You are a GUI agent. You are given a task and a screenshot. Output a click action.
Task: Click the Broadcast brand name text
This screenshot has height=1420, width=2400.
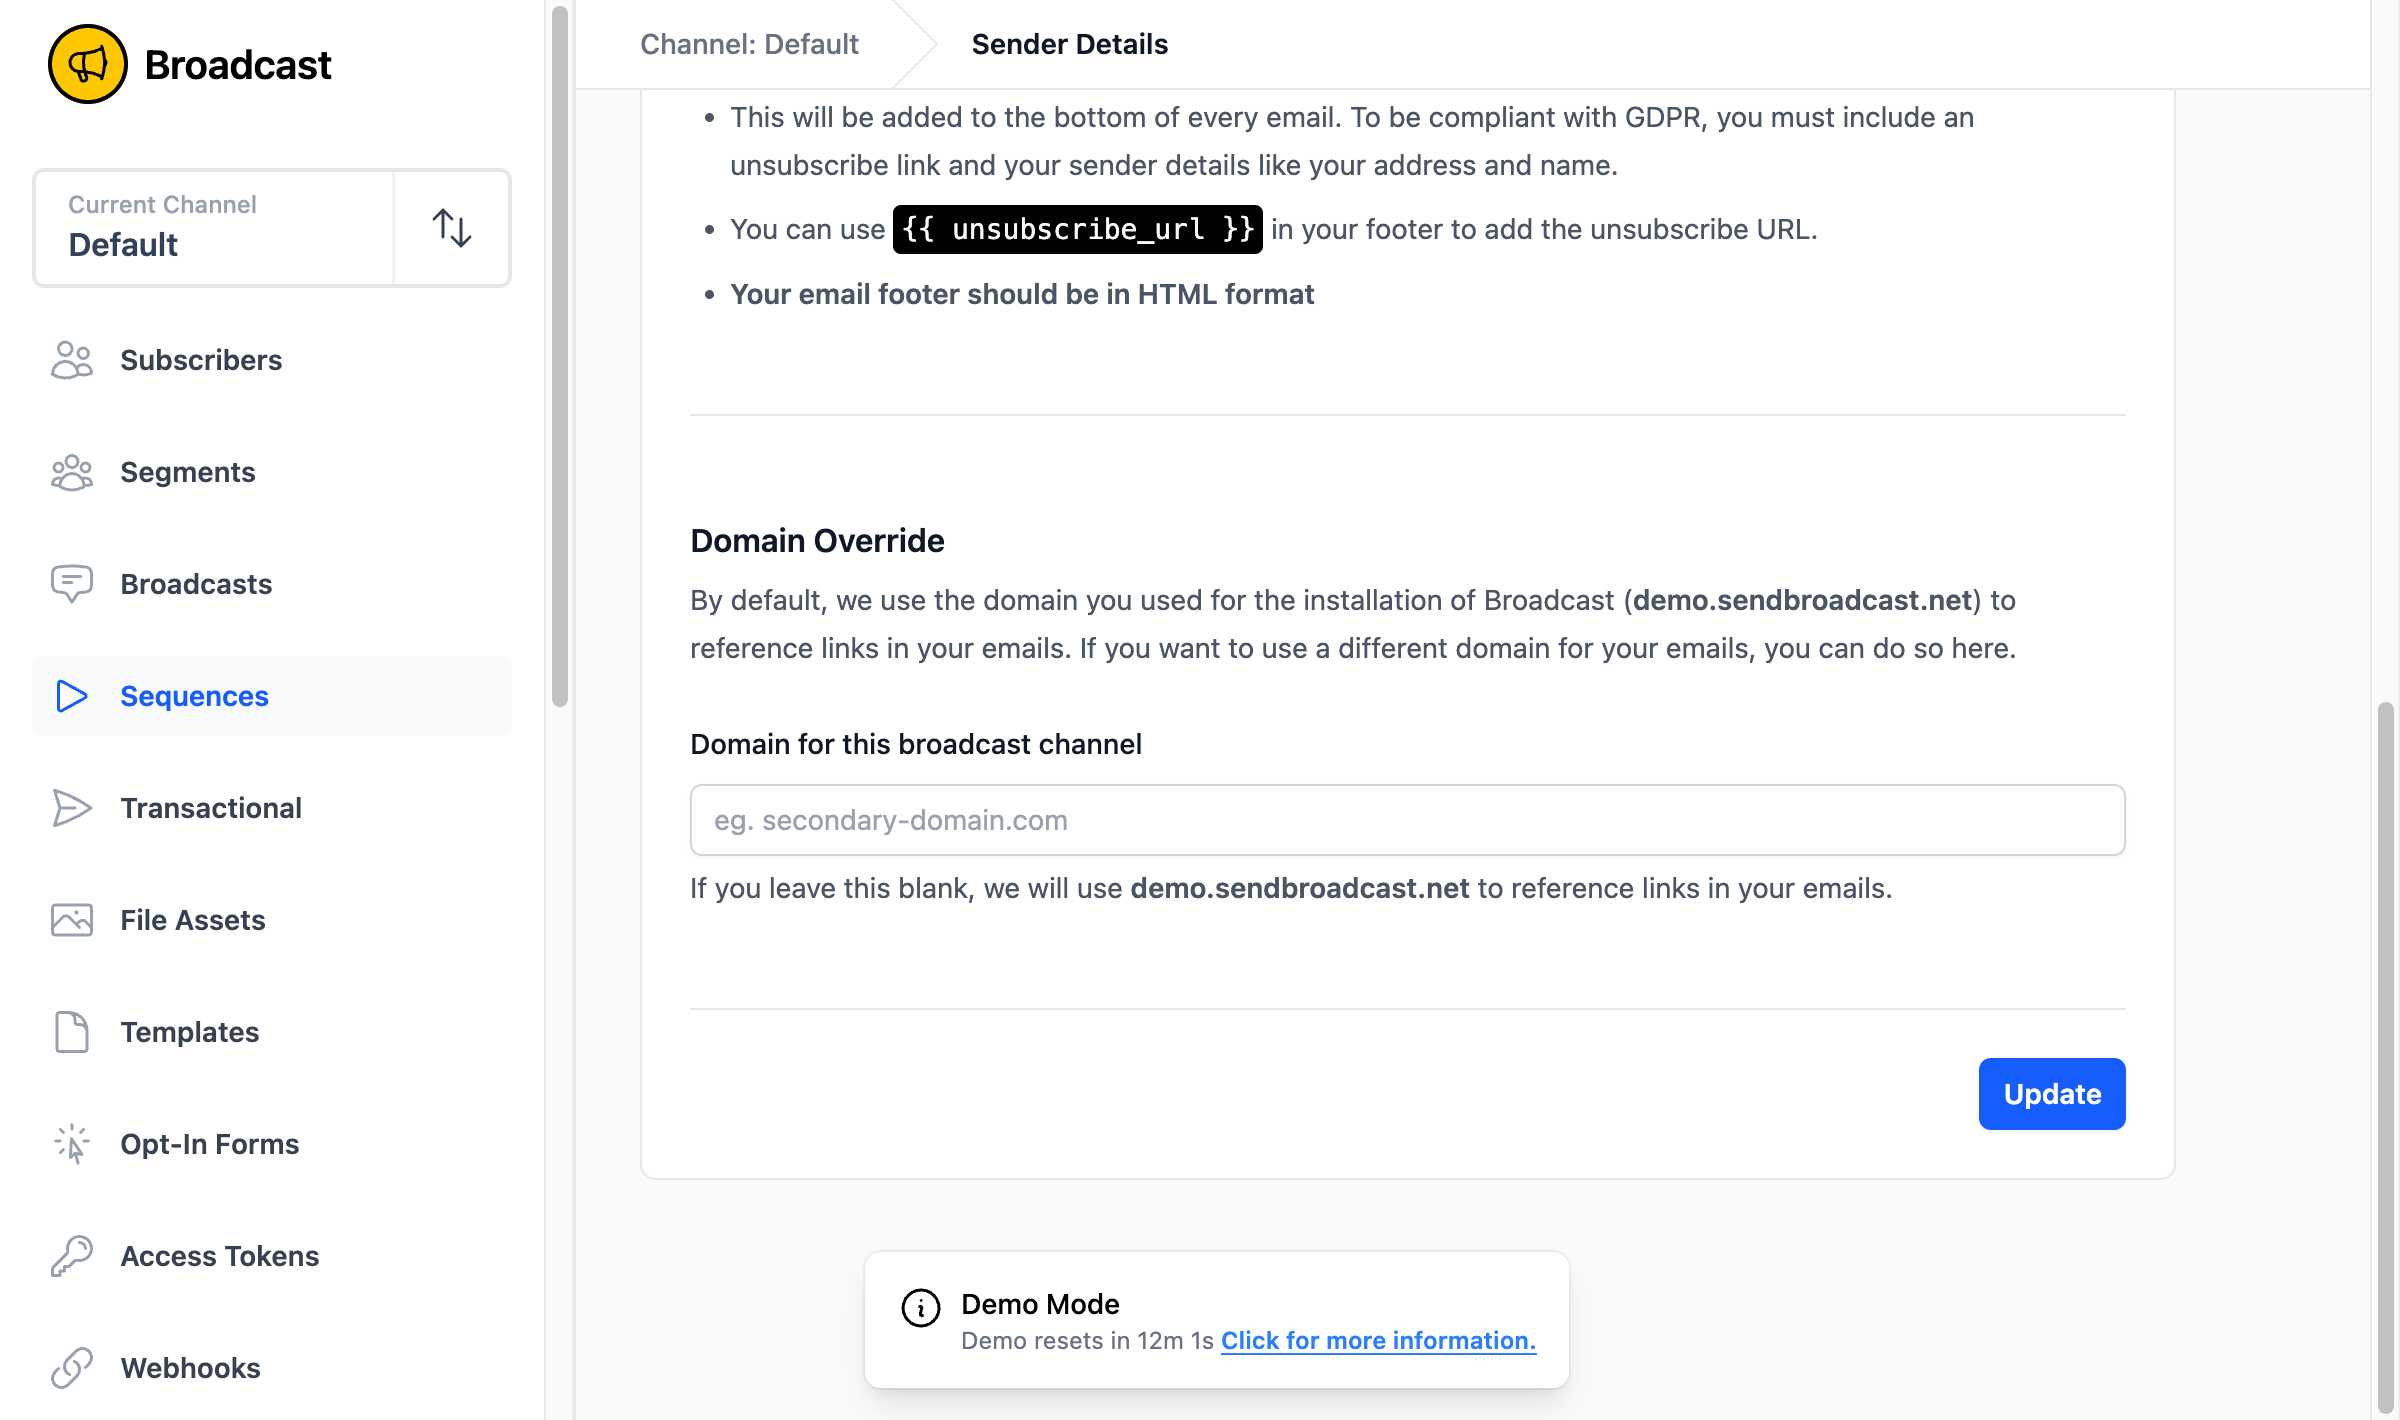237,65
